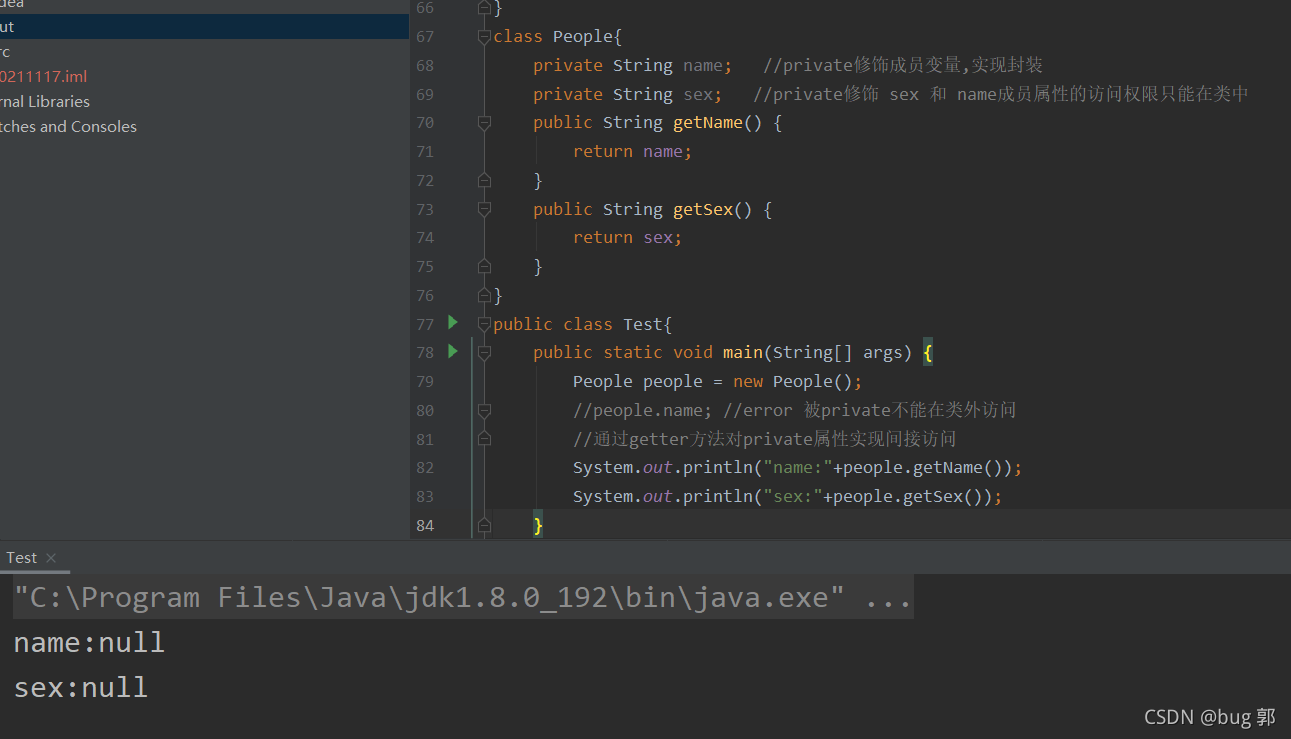Click println statement calling people.getSex()
1291x739 pixels.
click(x=788, y=496)
